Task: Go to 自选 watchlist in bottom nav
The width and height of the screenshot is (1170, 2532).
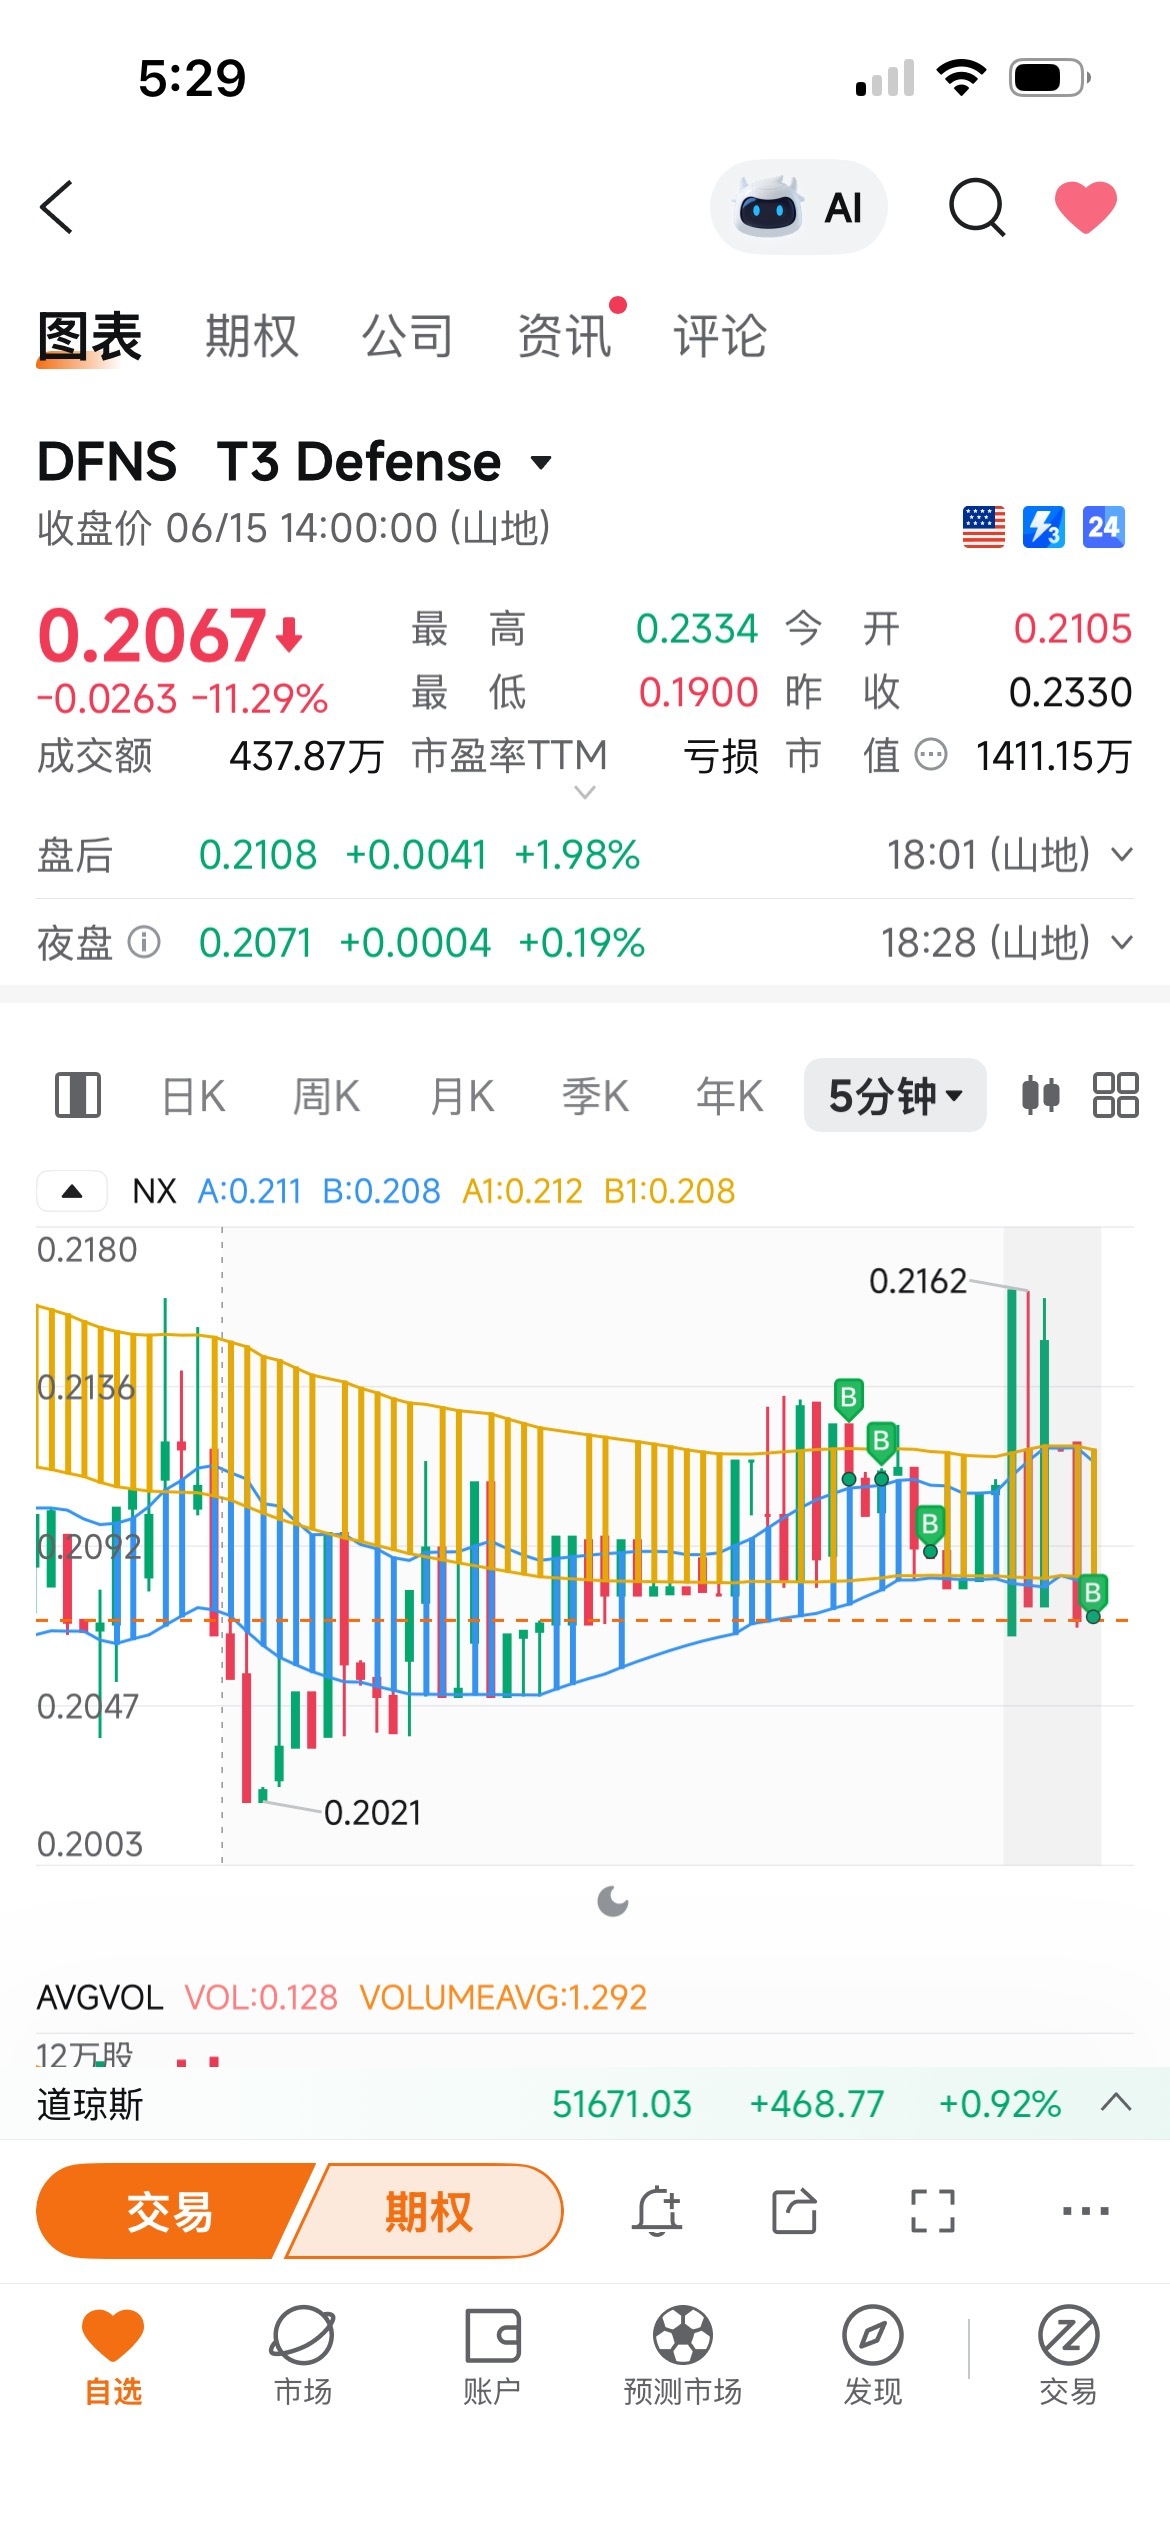Action: pyautogui.click(x=113, y=2355)
